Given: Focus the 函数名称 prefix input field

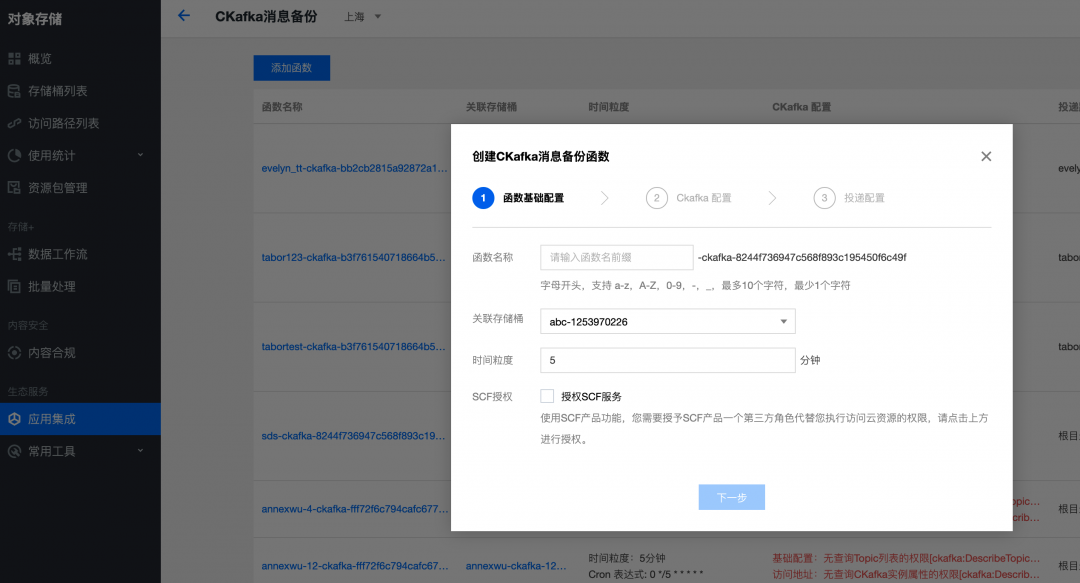Looking at the screenshot, I should [616, 257].
